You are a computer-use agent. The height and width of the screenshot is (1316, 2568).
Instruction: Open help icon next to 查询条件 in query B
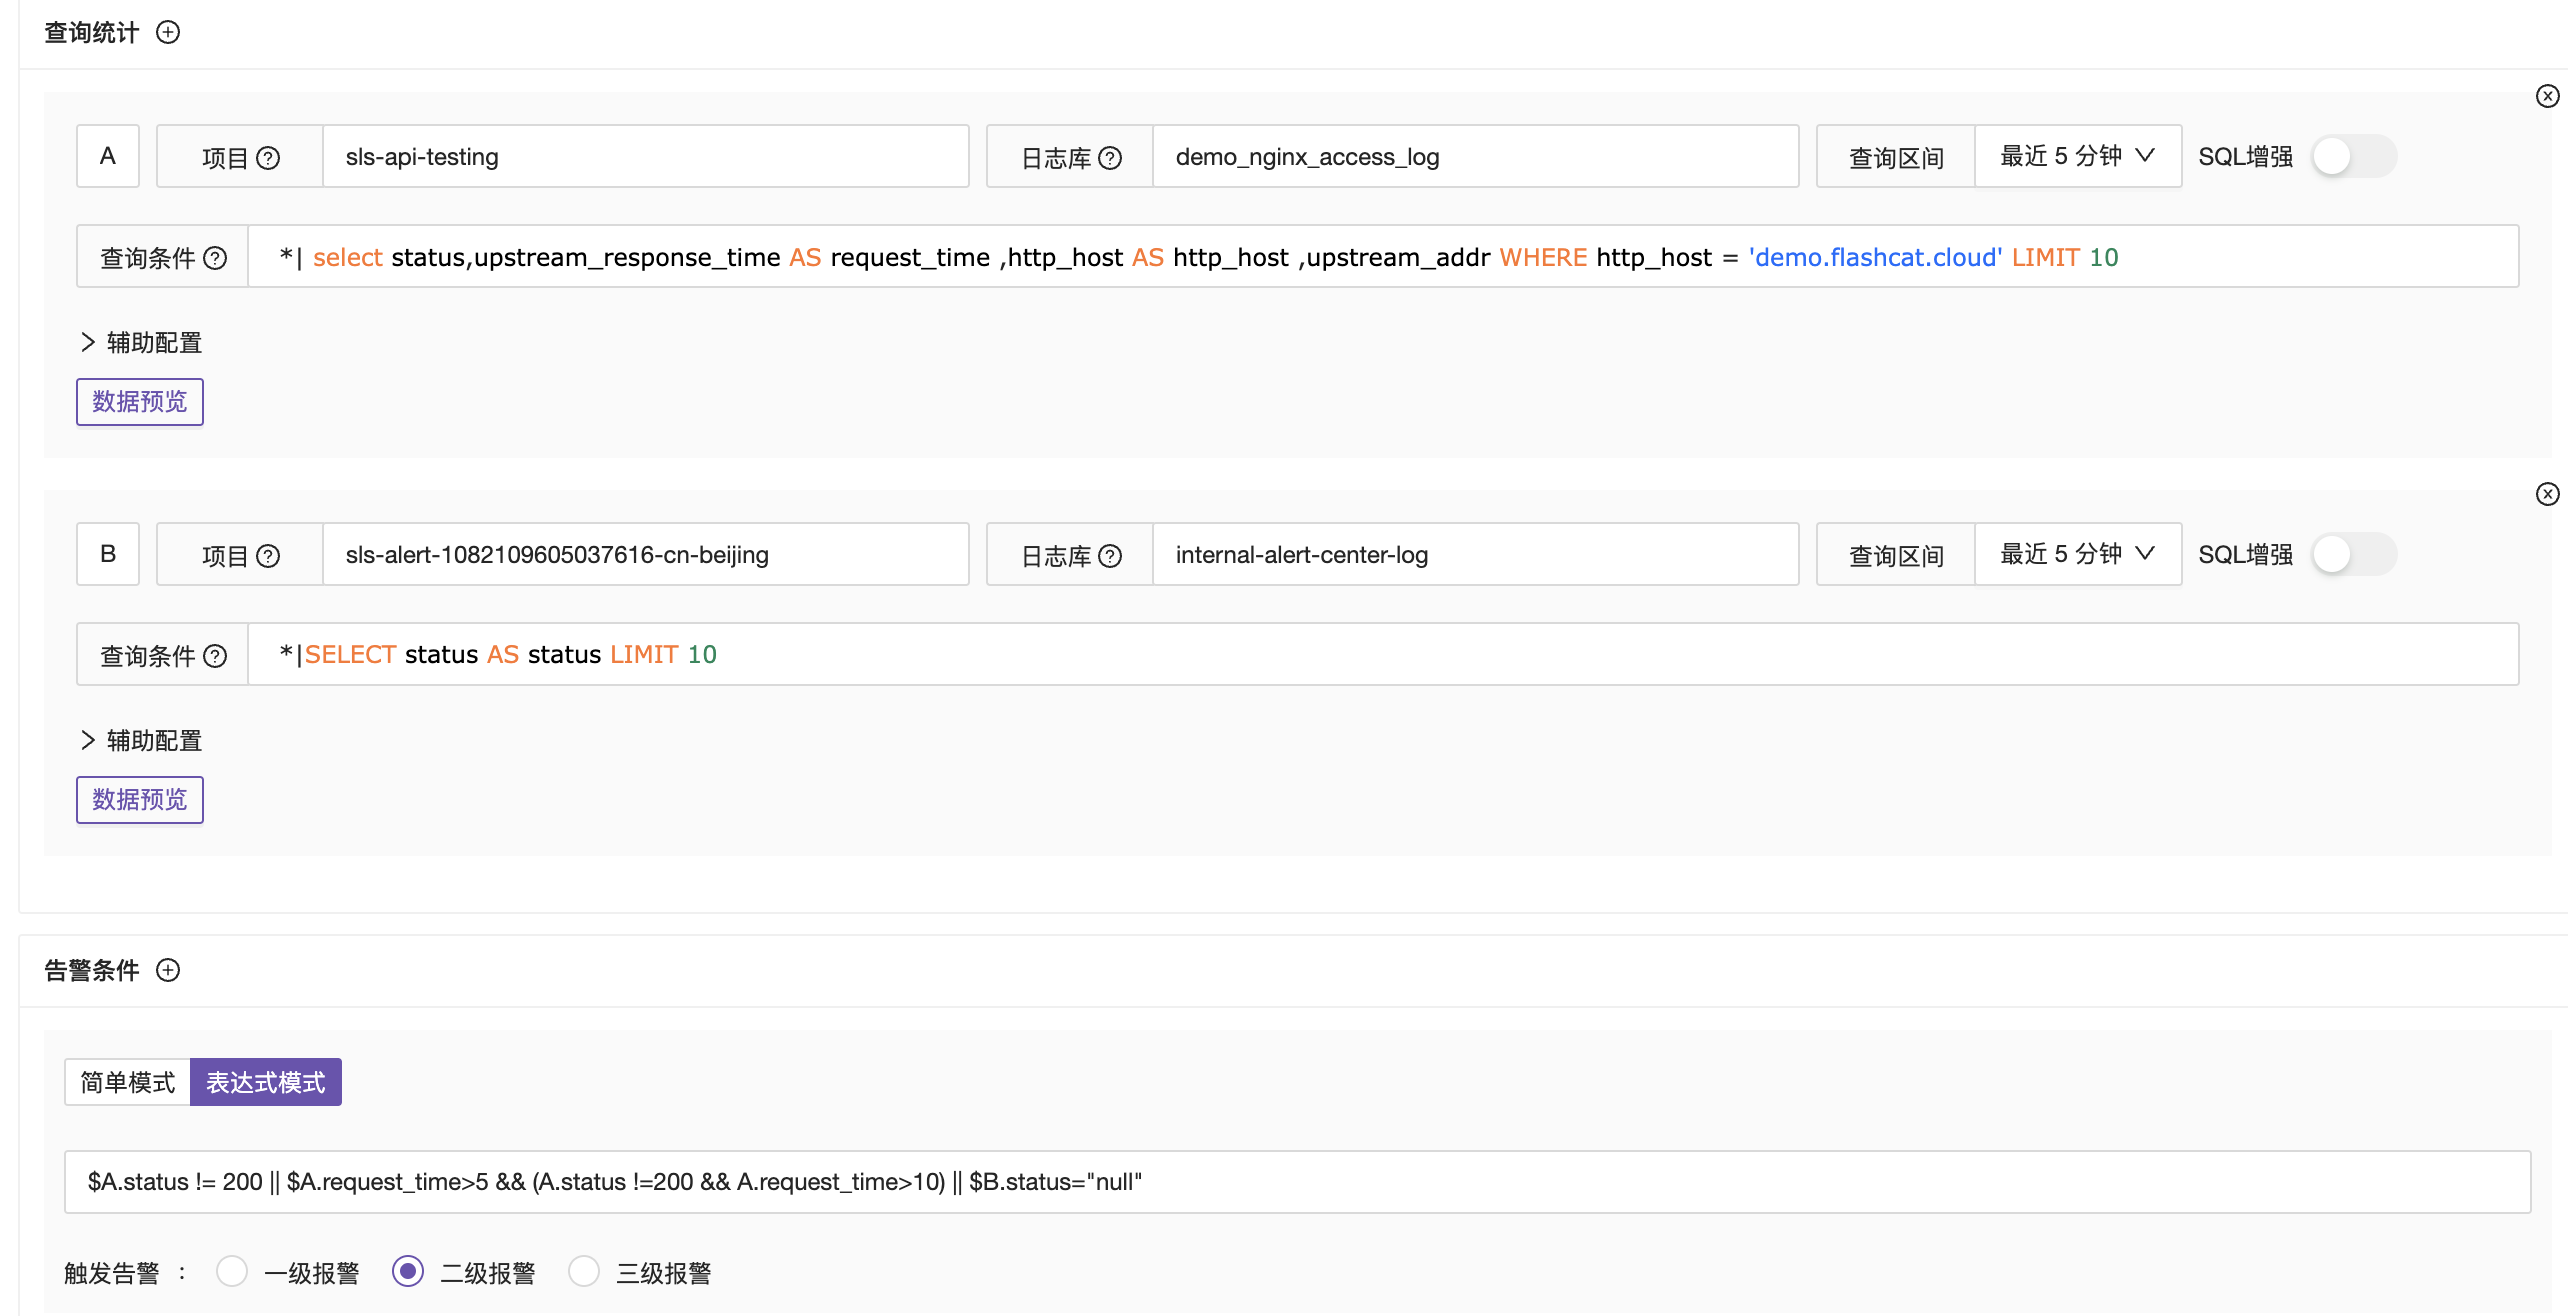point(215,656)
